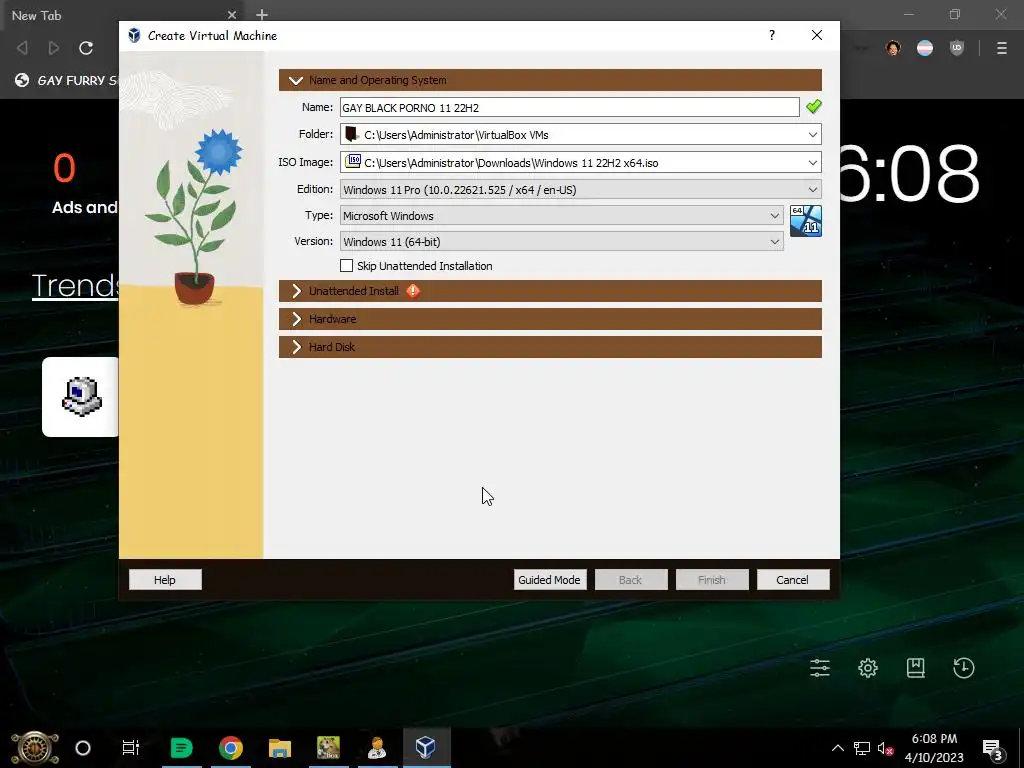Screen dimensions: 1024x768
Task: Reload the browser page
Action: 86,48
